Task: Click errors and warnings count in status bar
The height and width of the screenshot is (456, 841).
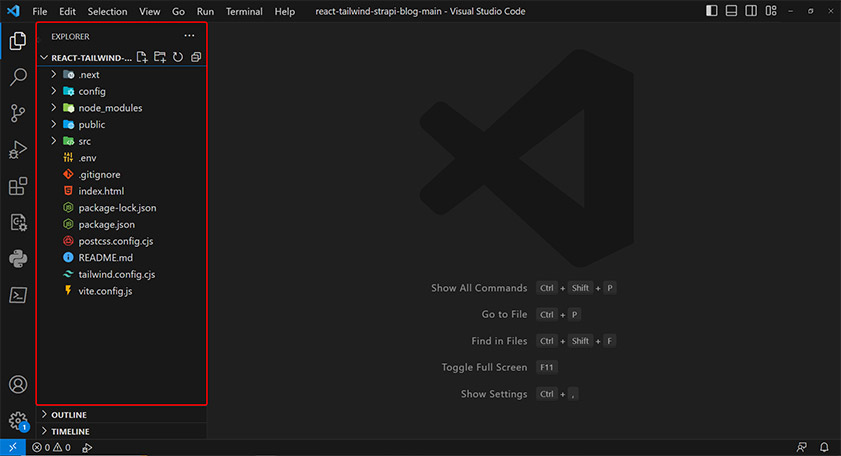Action: (51, 447)
